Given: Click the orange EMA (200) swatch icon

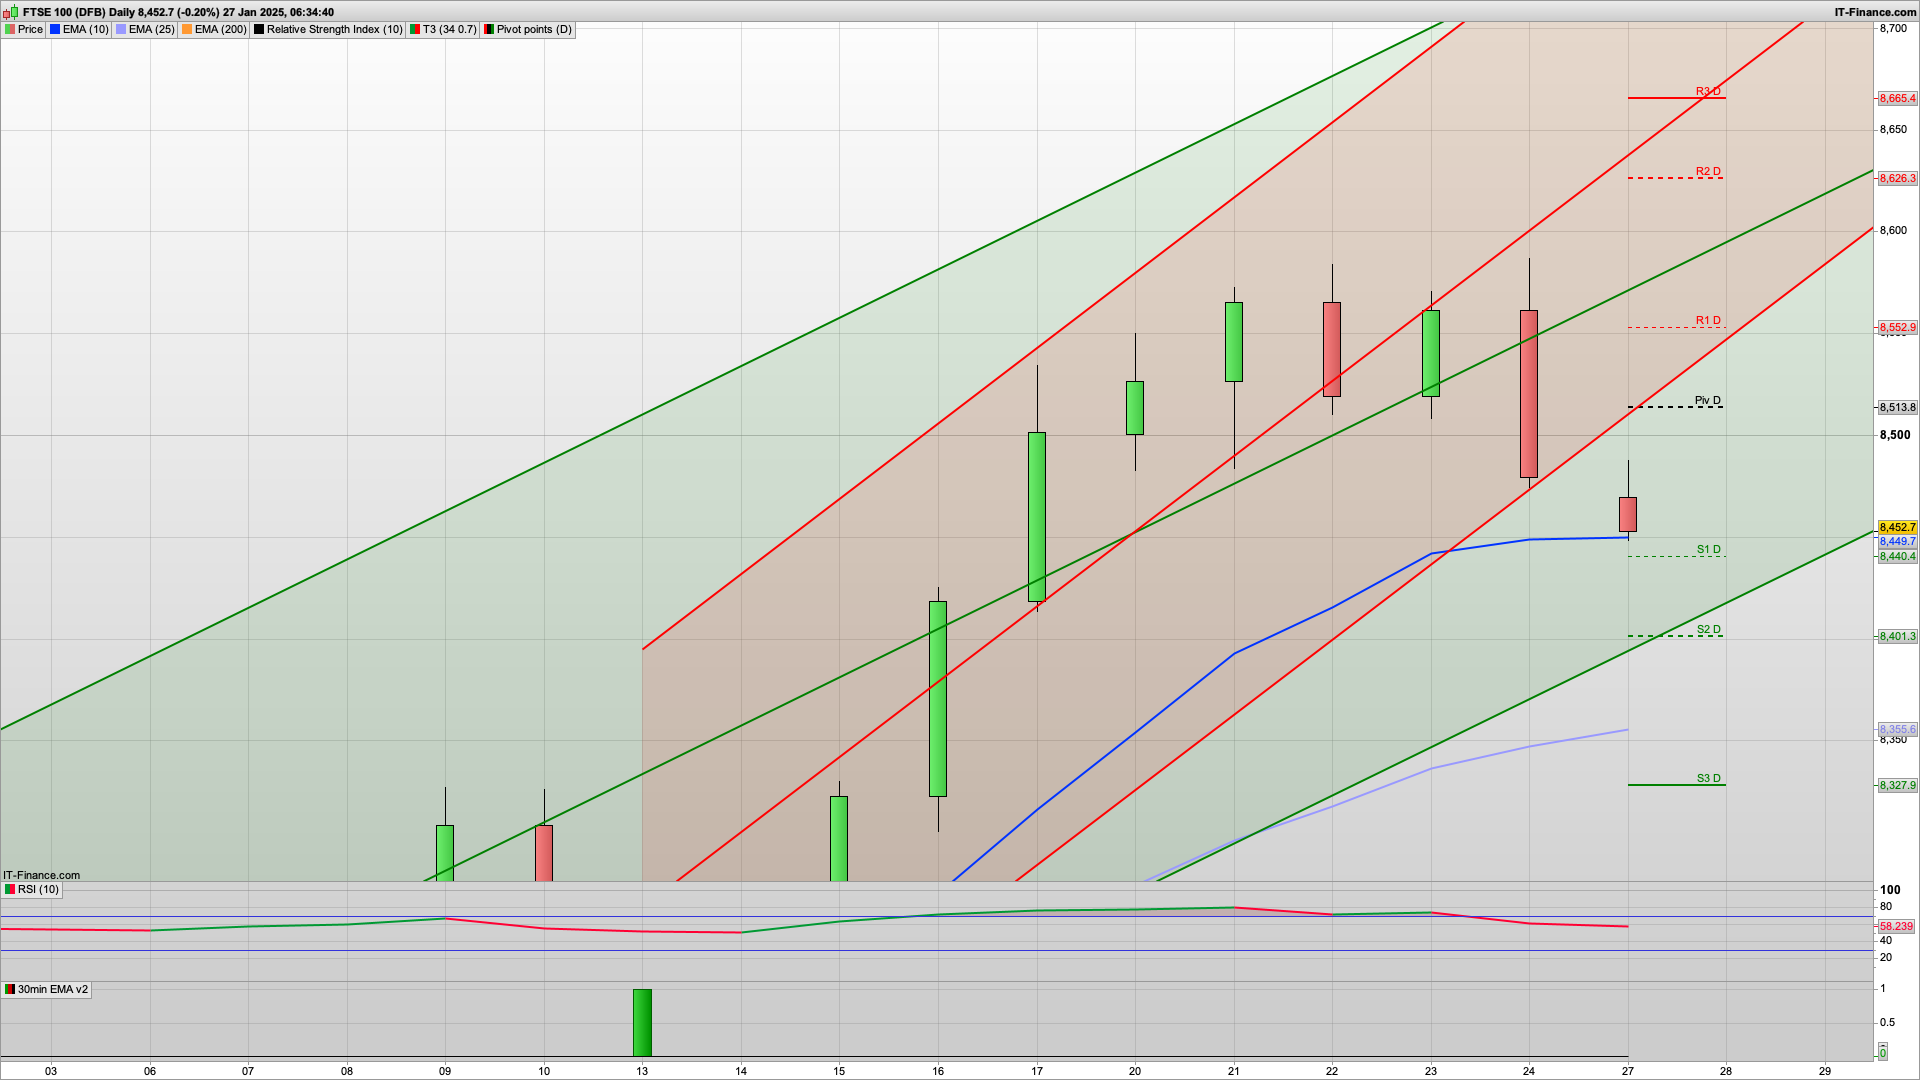Looking at the screenshot, I should [x=187, y=30].
